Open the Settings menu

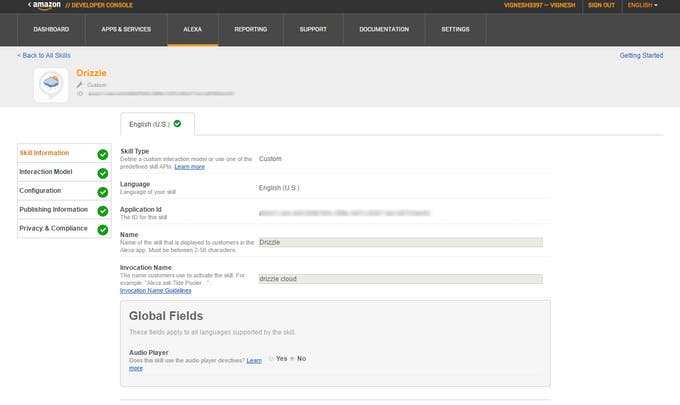tap(455, 29)
